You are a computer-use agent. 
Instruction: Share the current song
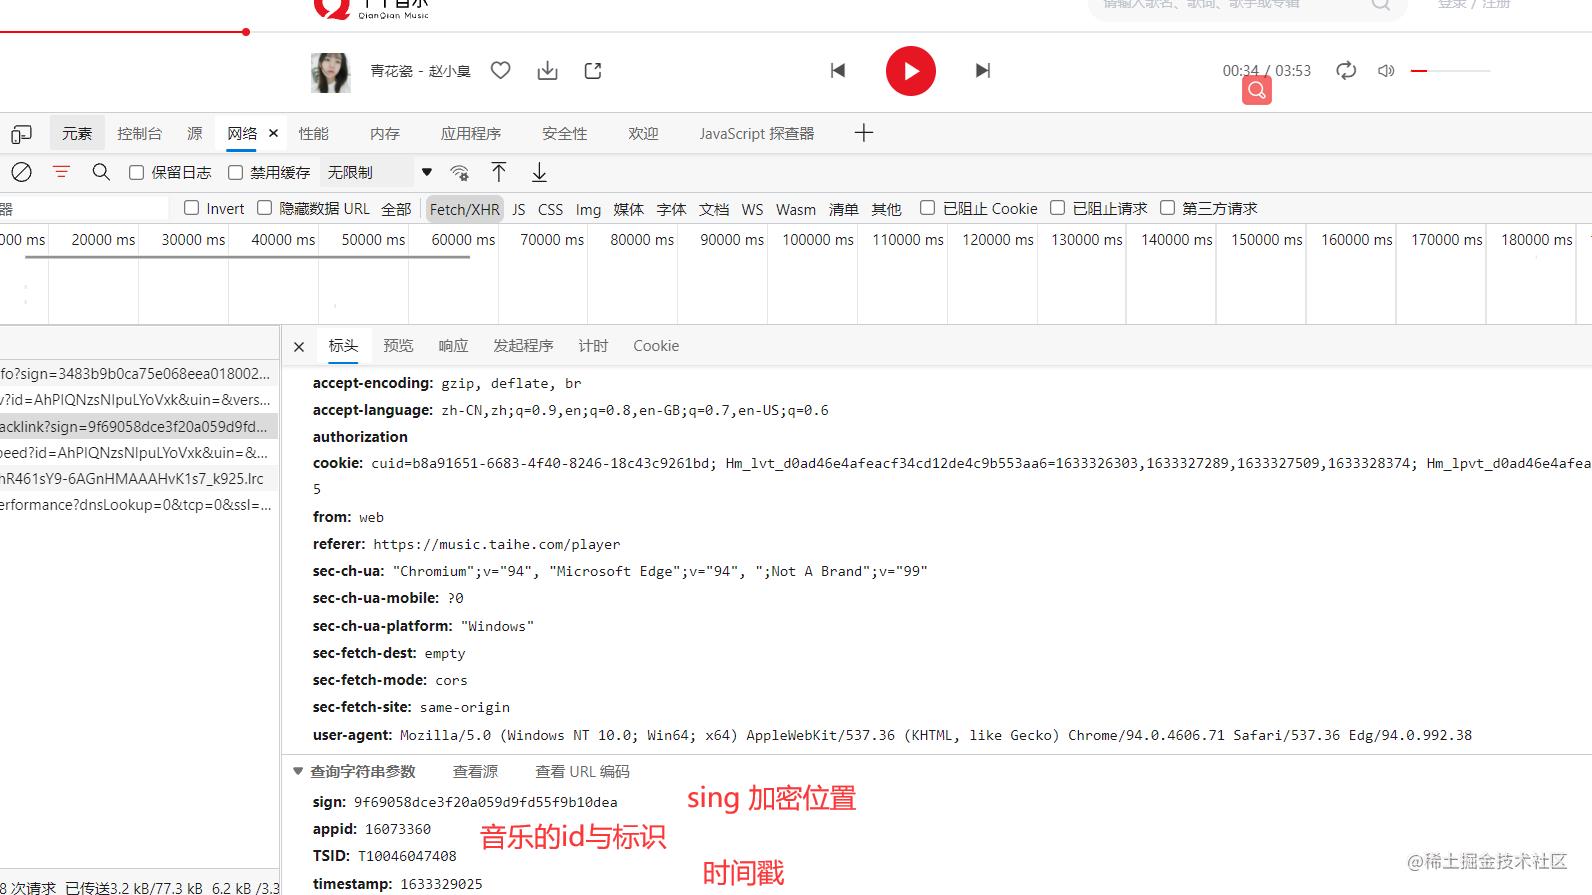point(593,70)
